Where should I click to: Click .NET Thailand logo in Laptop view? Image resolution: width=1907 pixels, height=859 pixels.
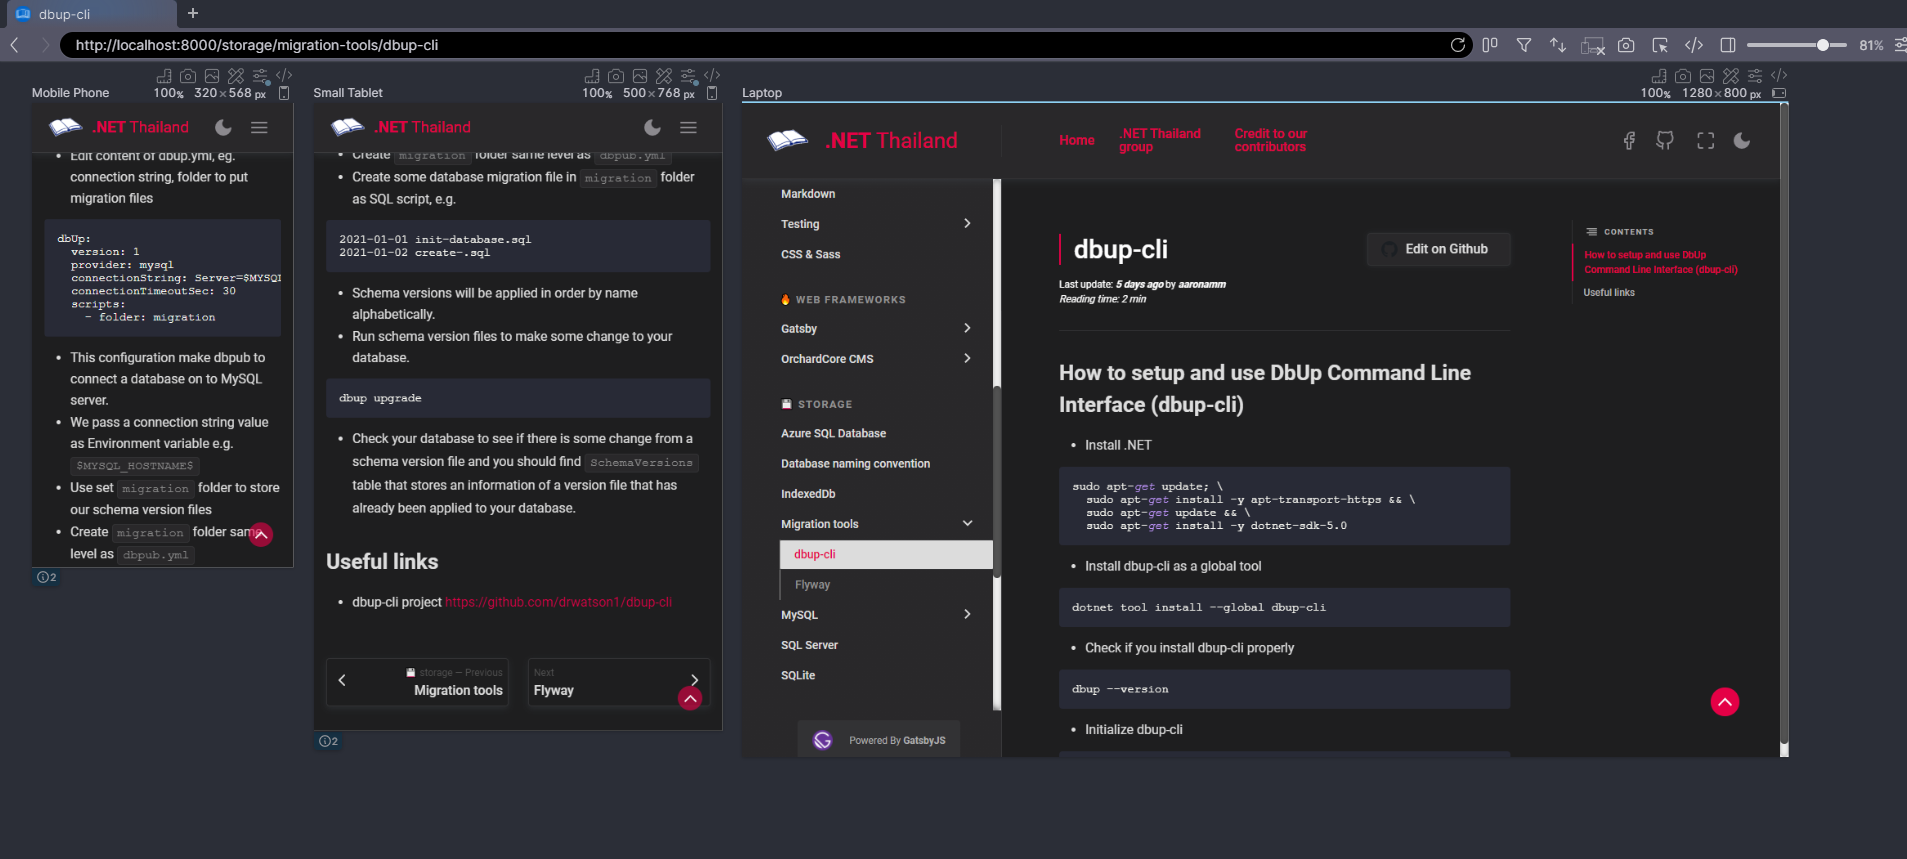click(x=862, y=141)
